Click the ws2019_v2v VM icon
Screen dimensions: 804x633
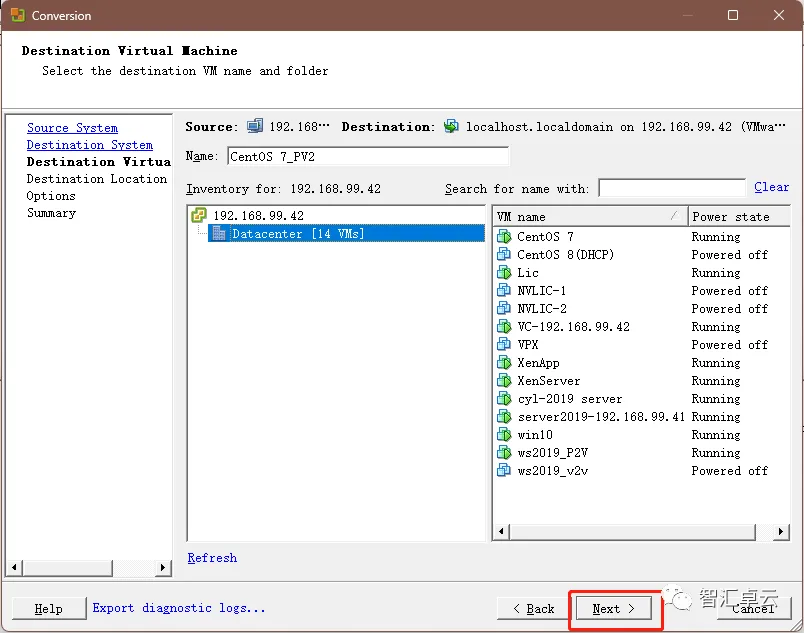coord(504,471)
